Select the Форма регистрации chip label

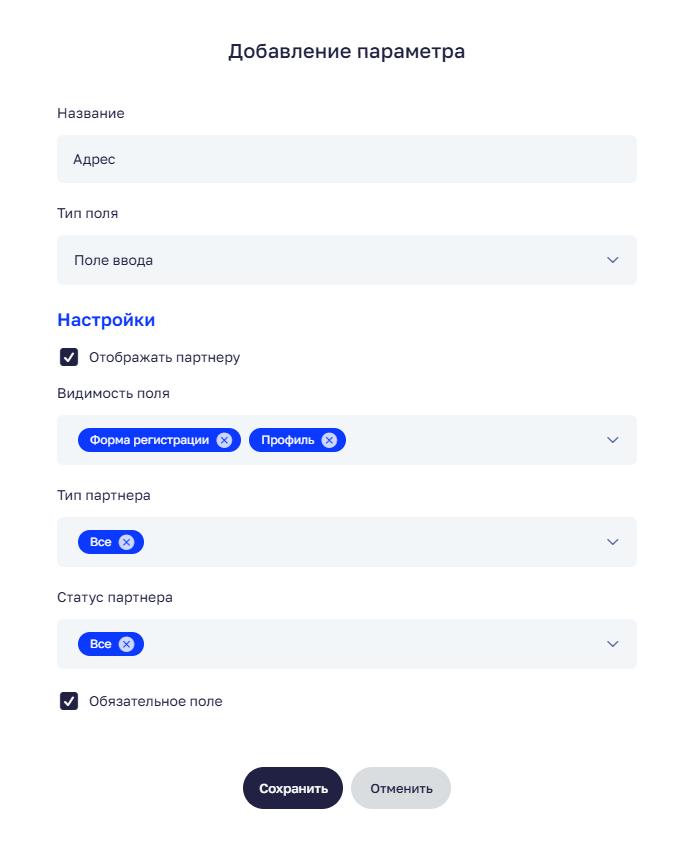pyautogui.click(x=149, y=440)
